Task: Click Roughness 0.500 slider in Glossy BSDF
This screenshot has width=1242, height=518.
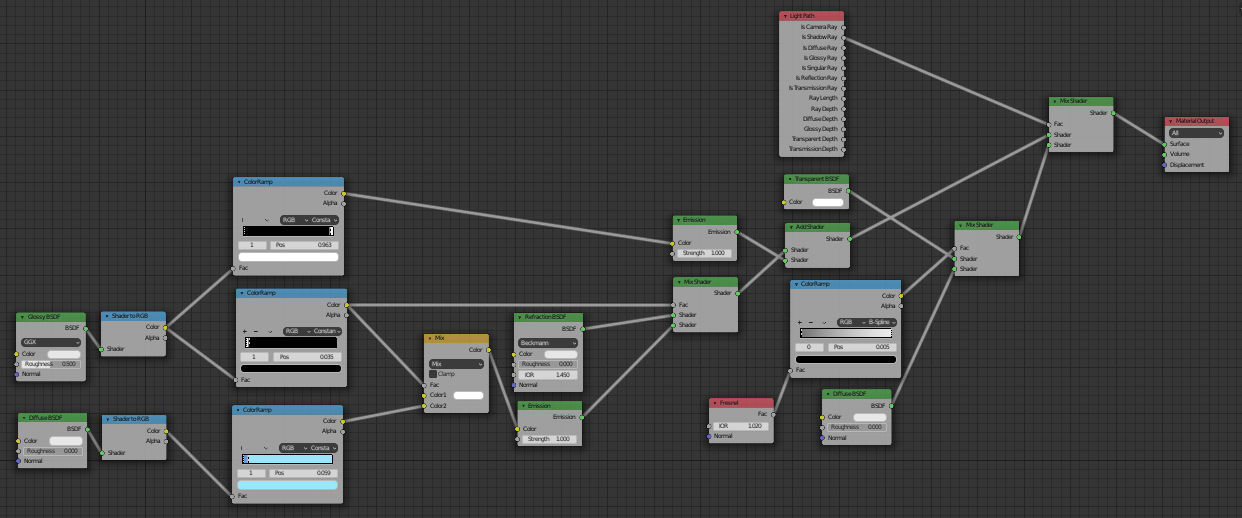Action: tap(51, 364)
